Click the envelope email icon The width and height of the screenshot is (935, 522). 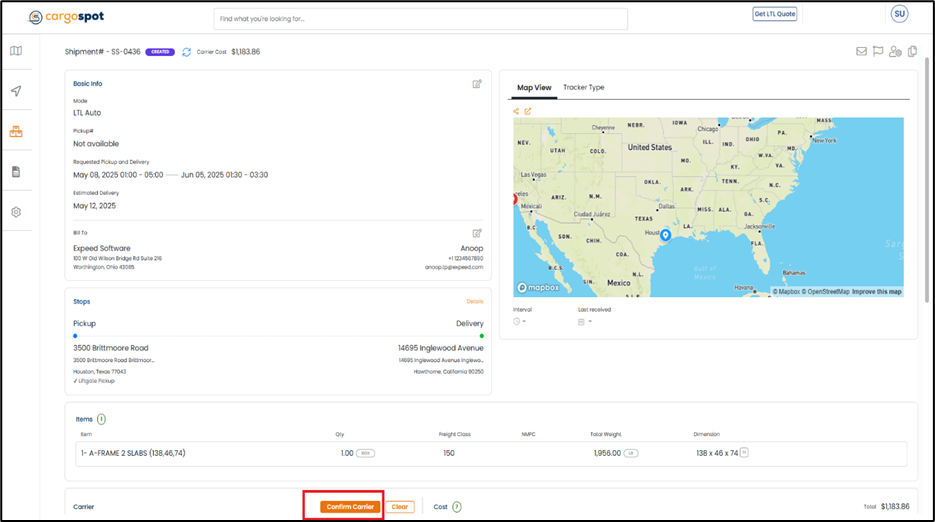861,52
